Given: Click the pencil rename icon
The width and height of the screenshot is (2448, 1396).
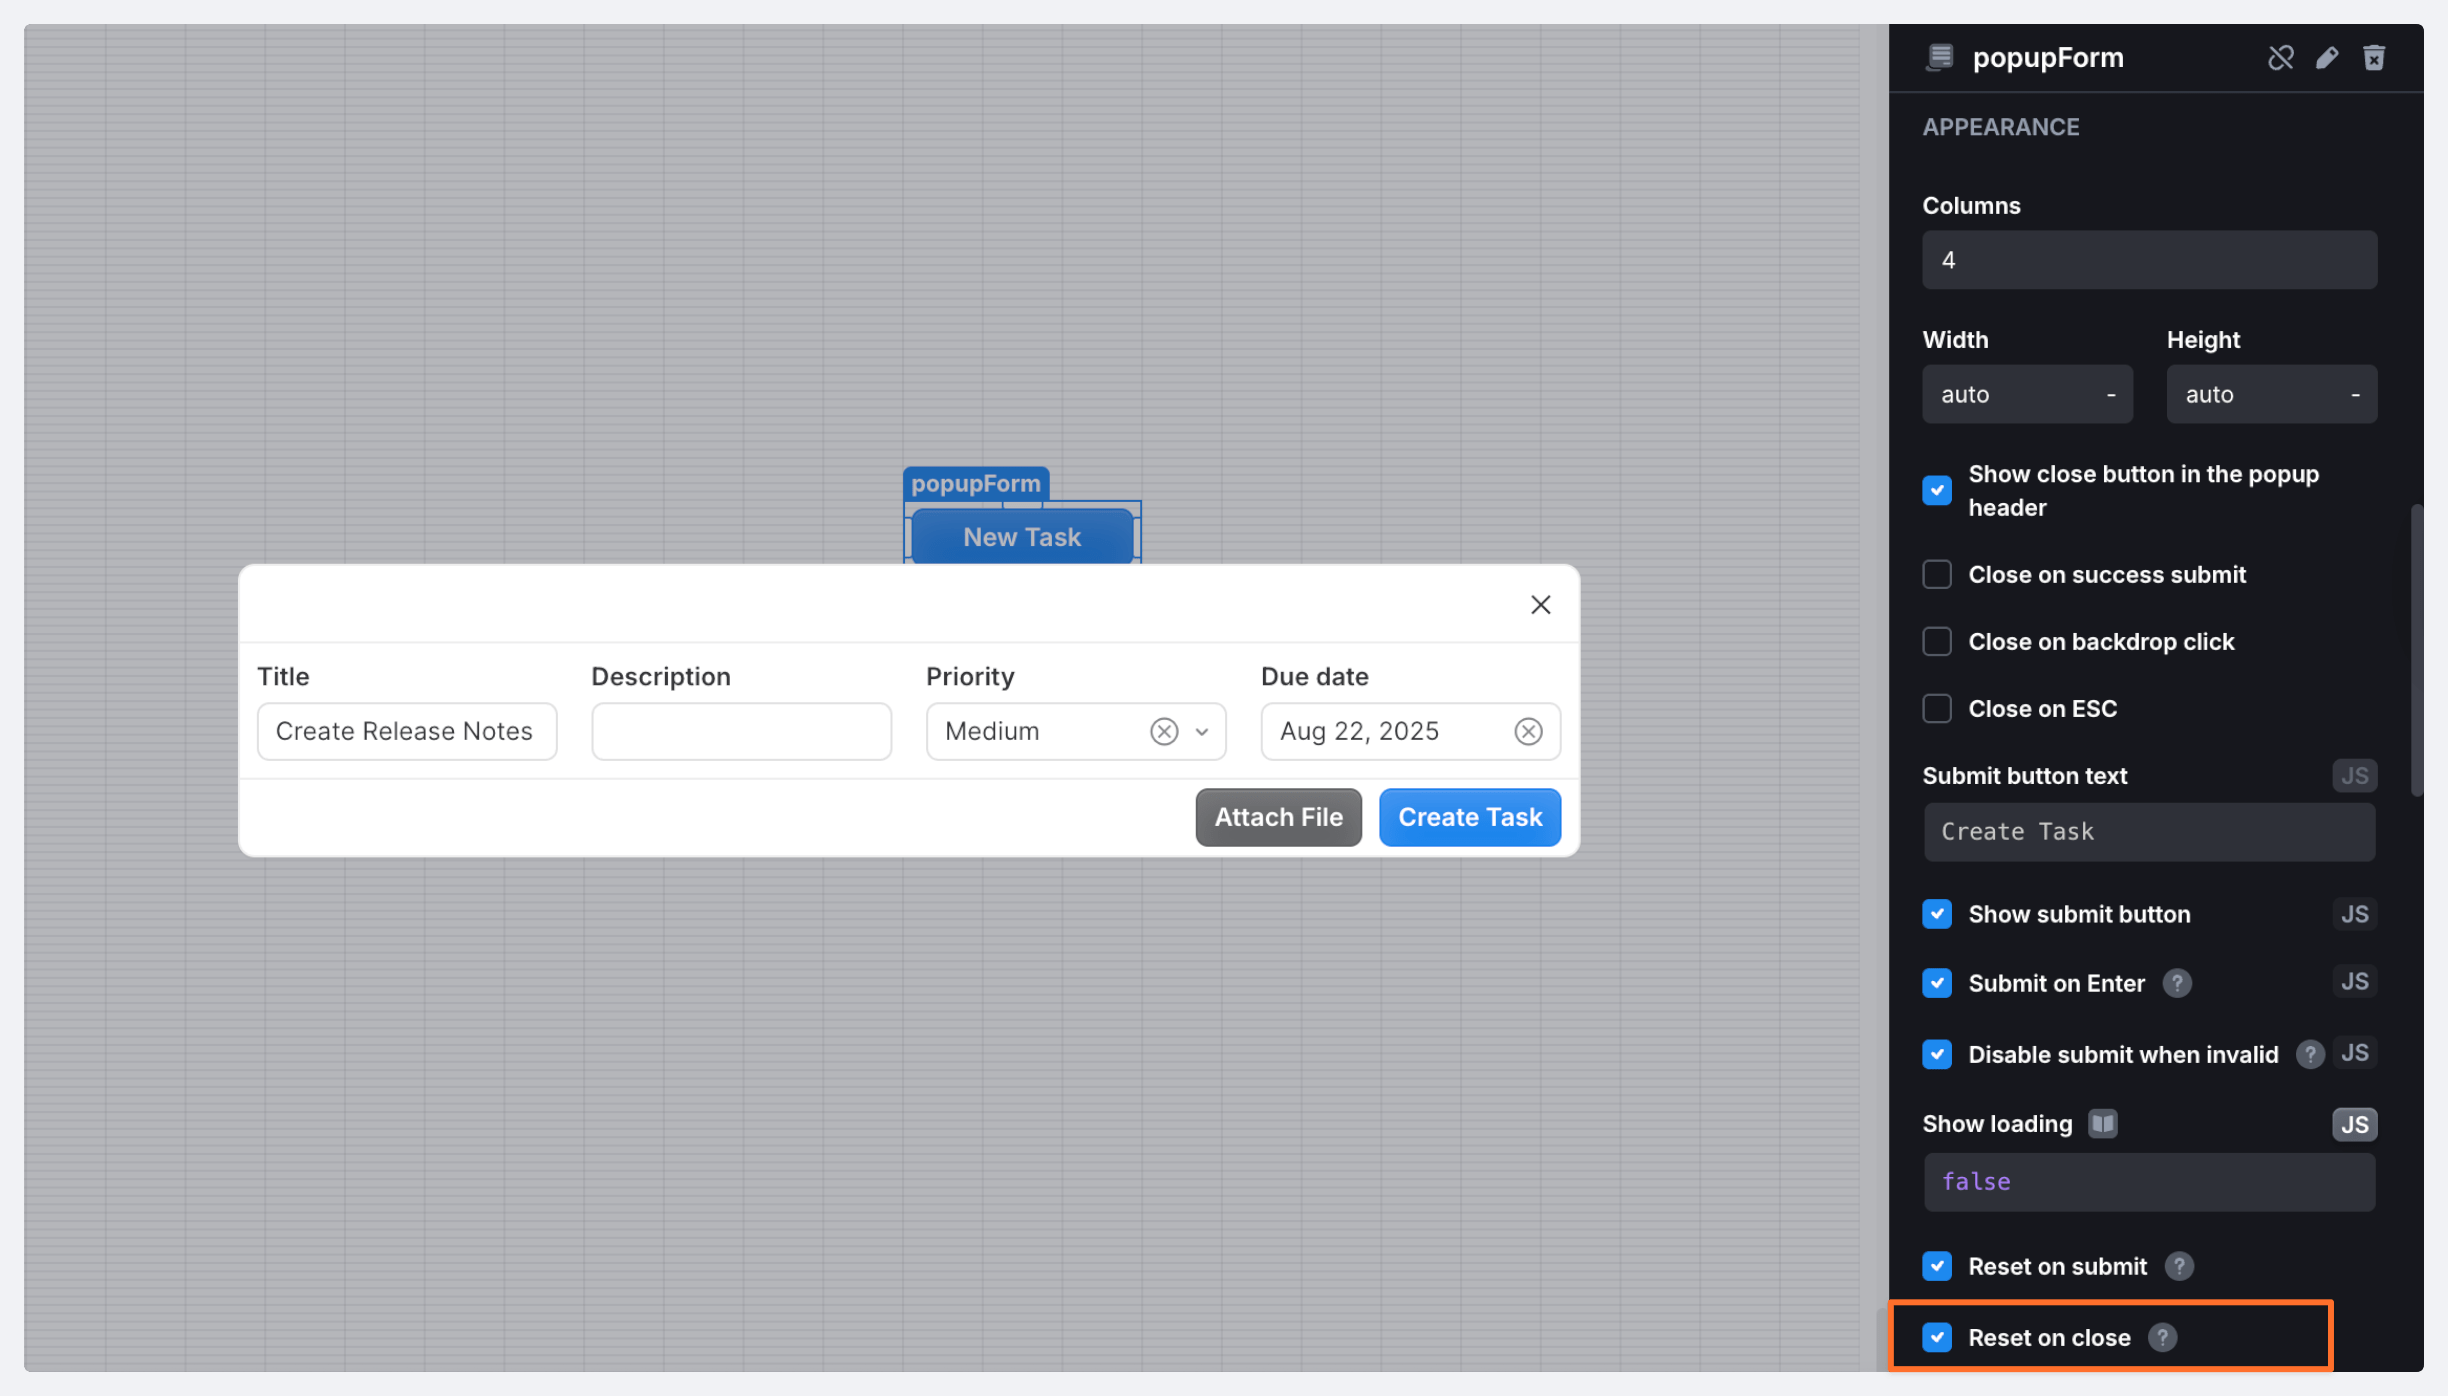Looking at the screenshot, I should (2327, 58).
